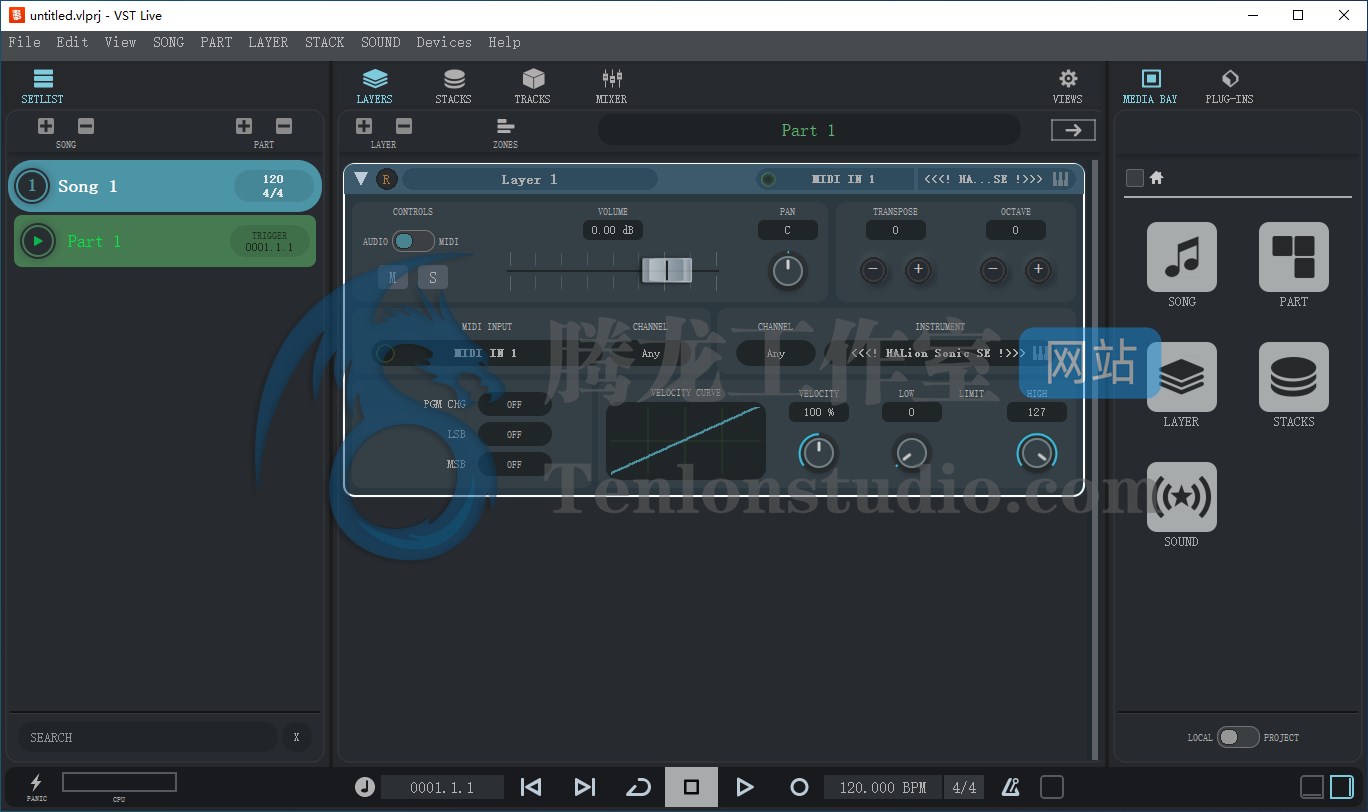Viewport: 1368px width, 812px height.
Task: Select the Media Bay tab icon
Action: click(x=1151, y=79)
